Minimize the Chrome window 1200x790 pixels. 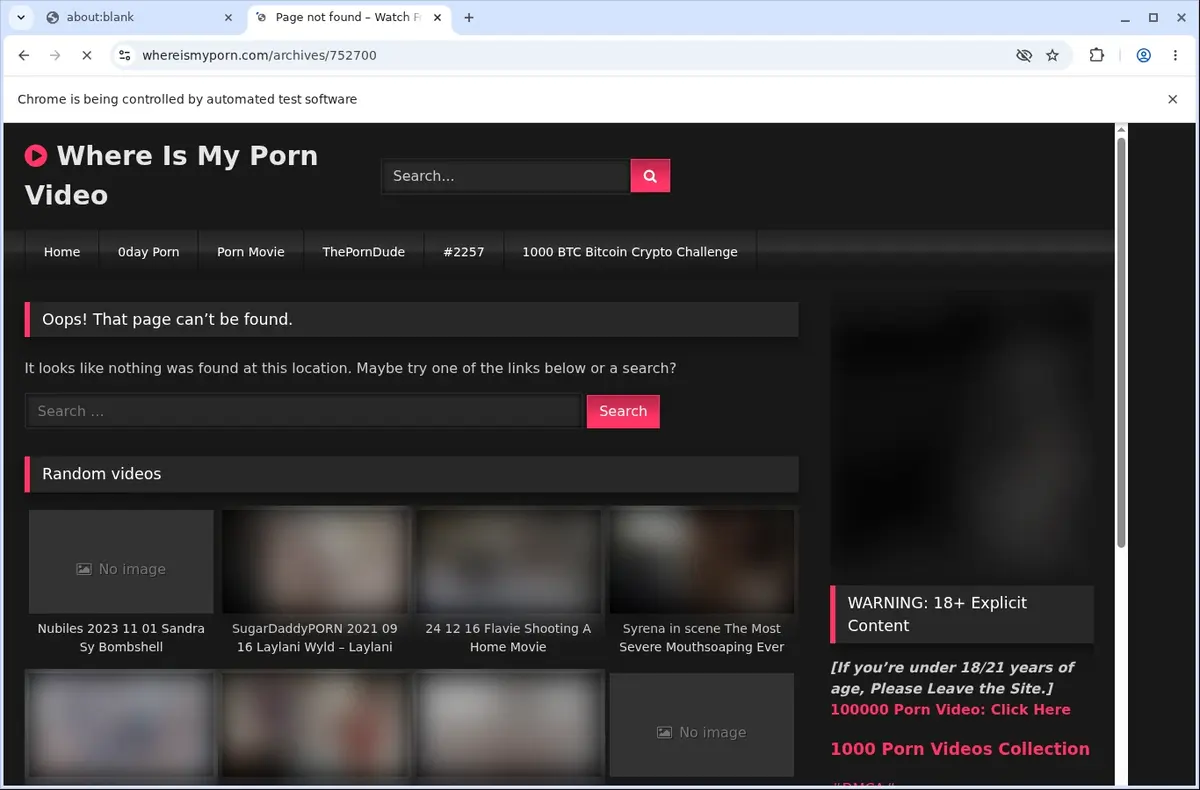pos(1126,17)
